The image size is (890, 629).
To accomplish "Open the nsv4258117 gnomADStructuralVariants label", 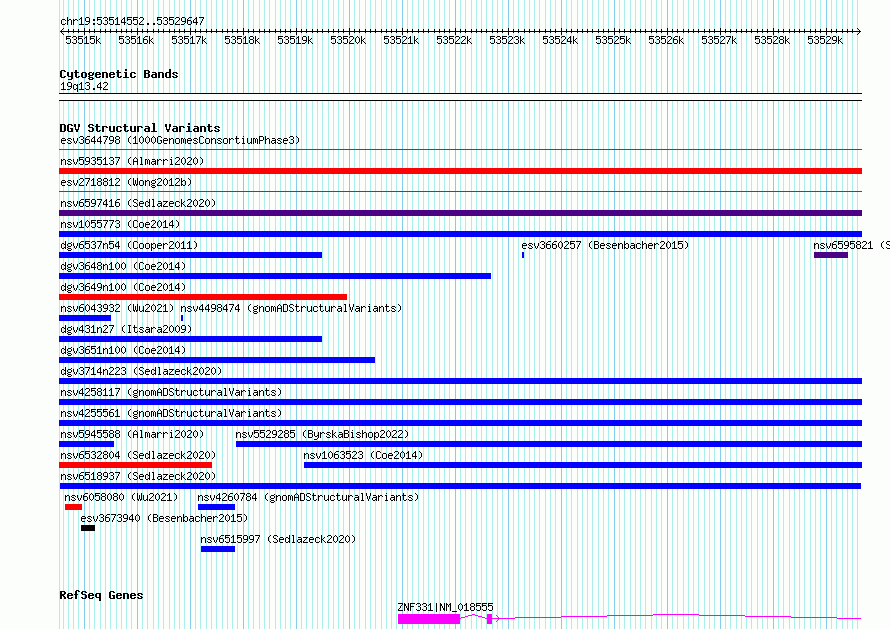I will (171, 392).
